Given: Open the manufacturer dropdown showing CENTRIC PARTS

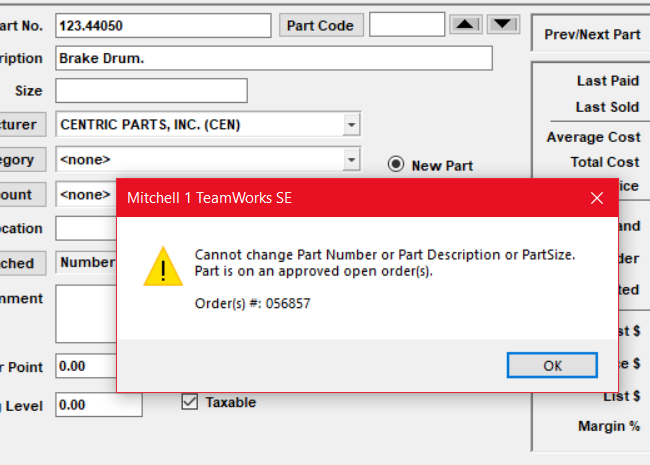Looking at the screenshot, I should click(351, 124).
